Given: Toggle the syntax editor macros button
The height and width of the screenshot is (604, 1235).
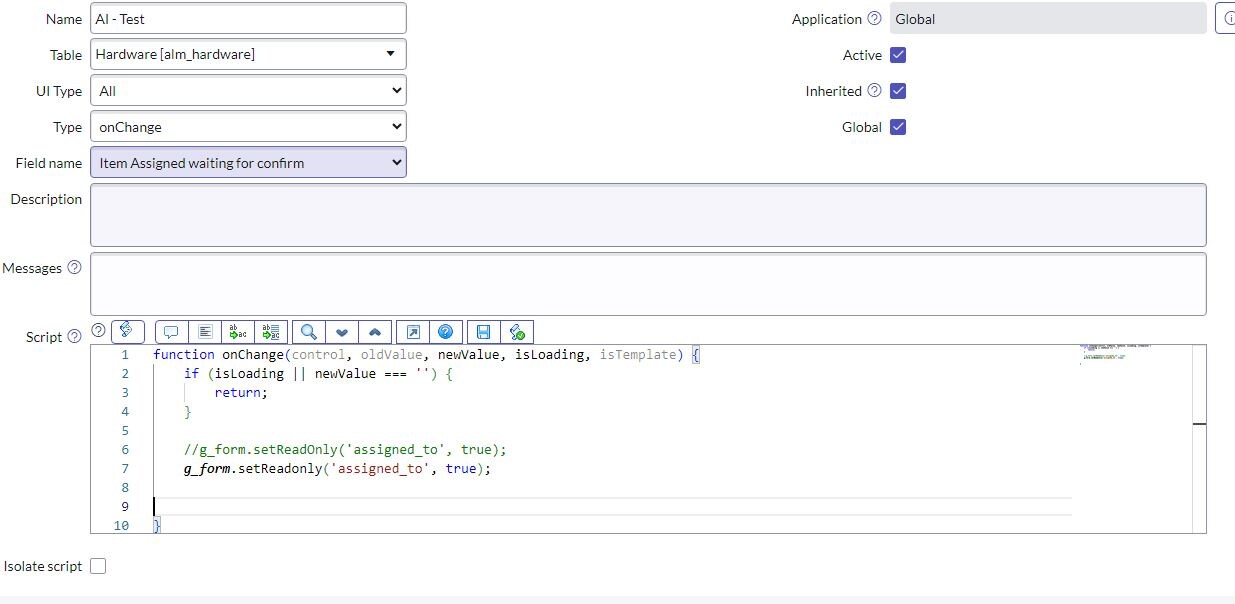Looking at the screenshot, I should coord(128,331).
